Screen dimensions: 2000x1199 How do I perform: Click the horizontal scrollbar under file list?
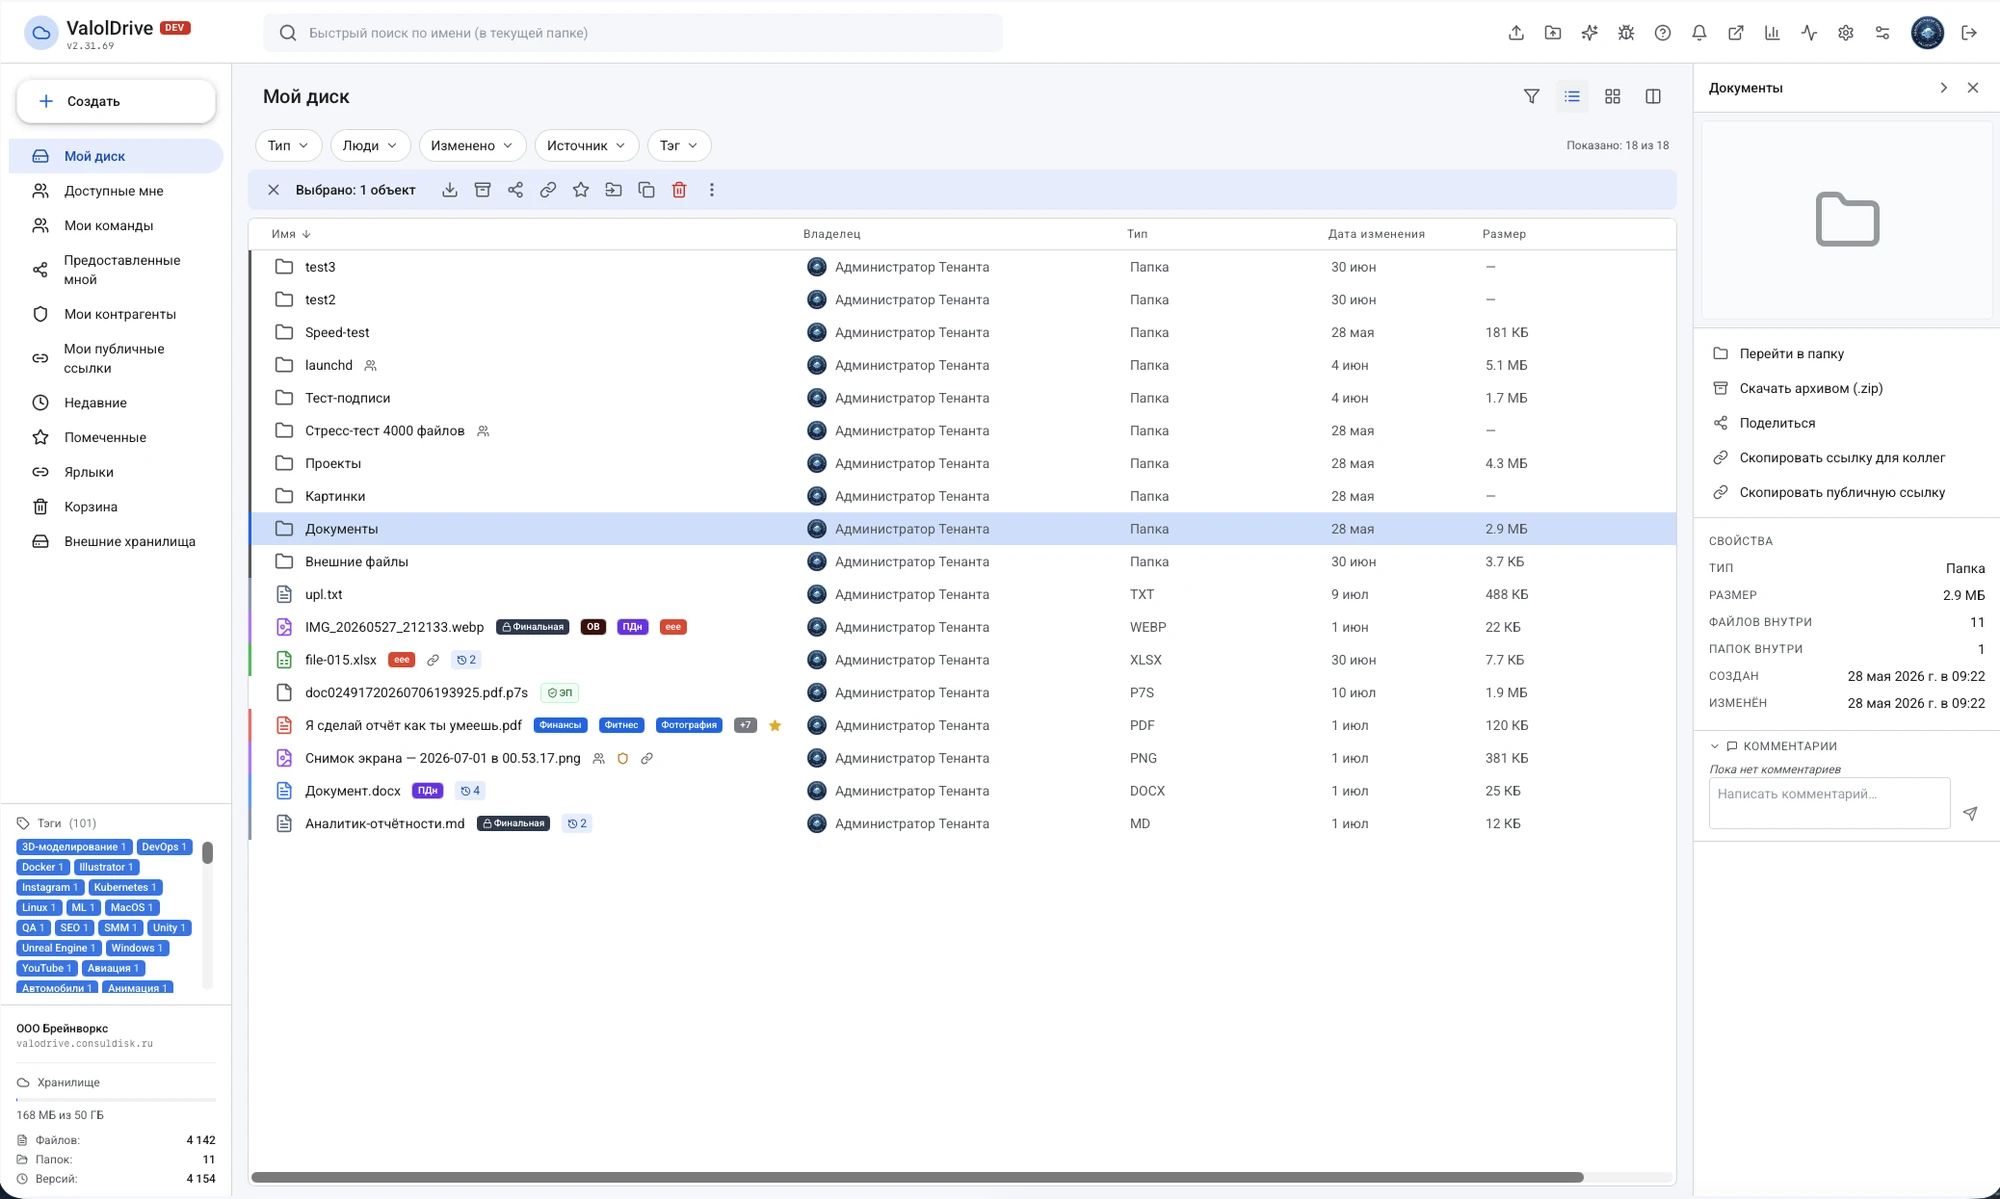click(x=917, y=1177)
